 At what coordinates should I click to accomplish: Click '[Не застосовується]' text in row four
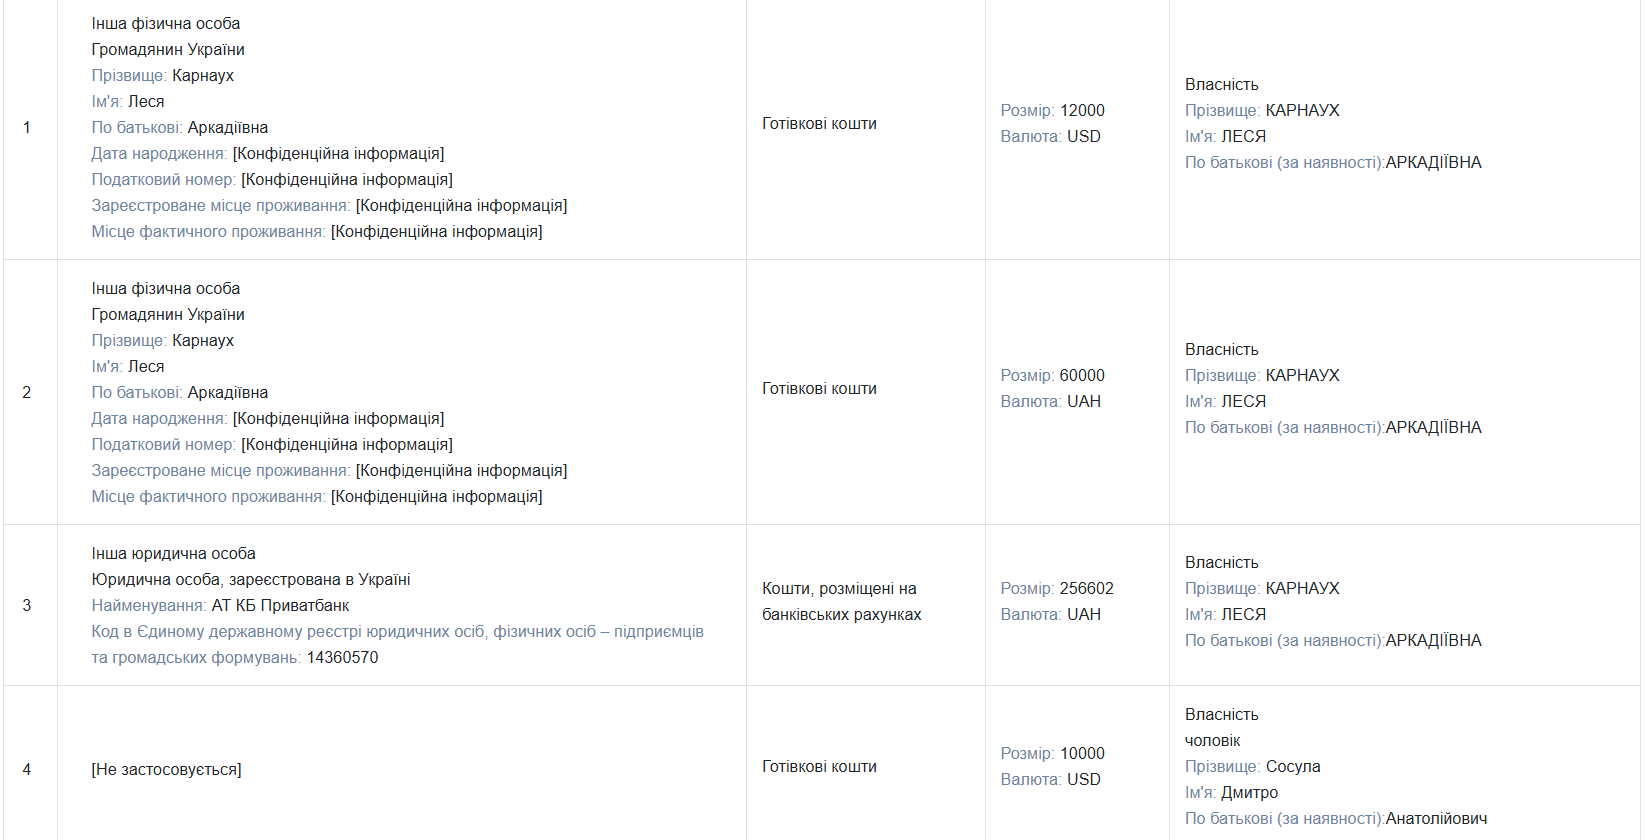pos(166,769)
